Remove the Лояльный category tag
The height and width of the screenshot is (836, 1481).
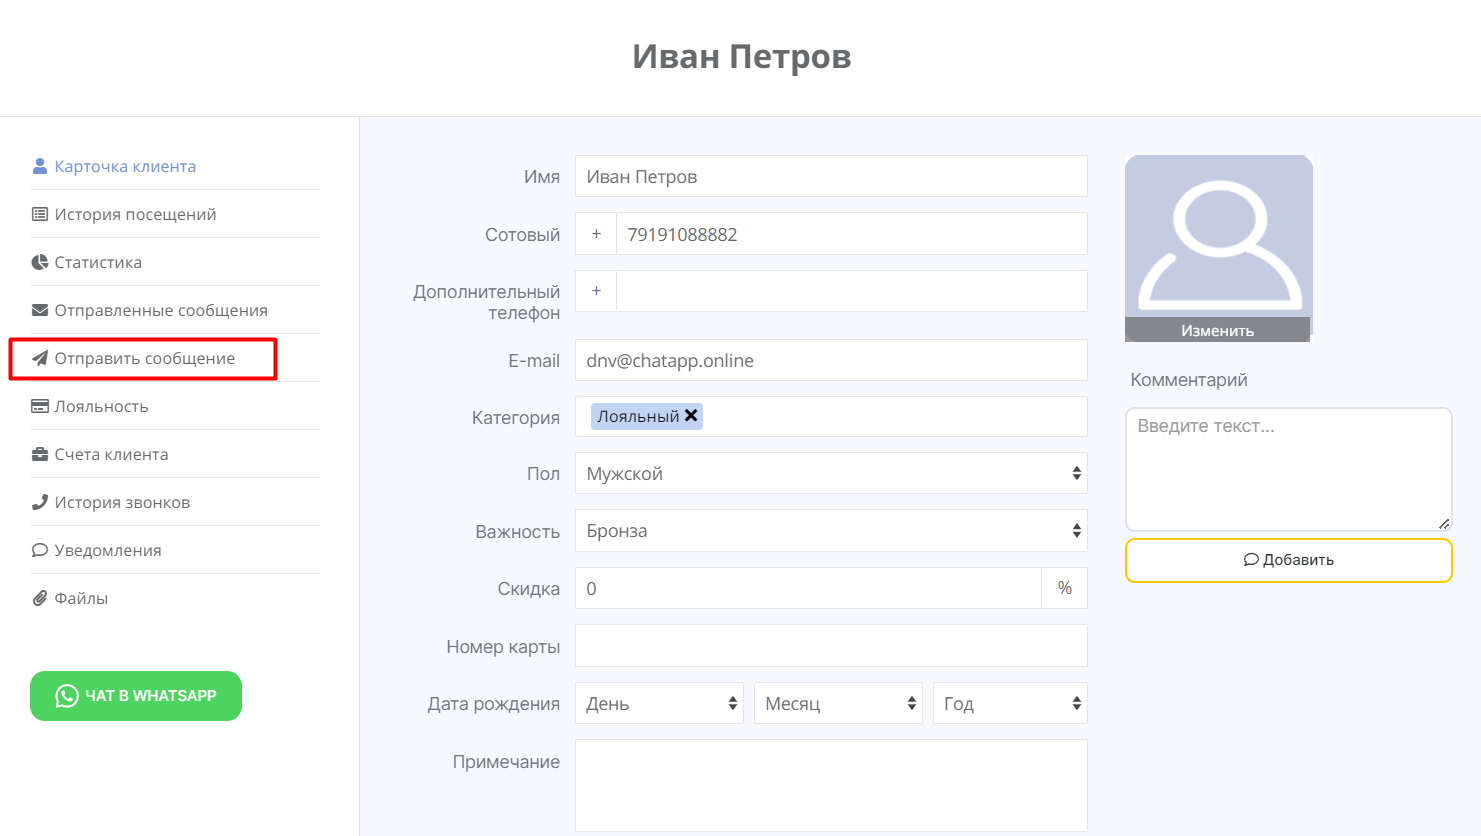pyautogui.click(x=691, y=416)
